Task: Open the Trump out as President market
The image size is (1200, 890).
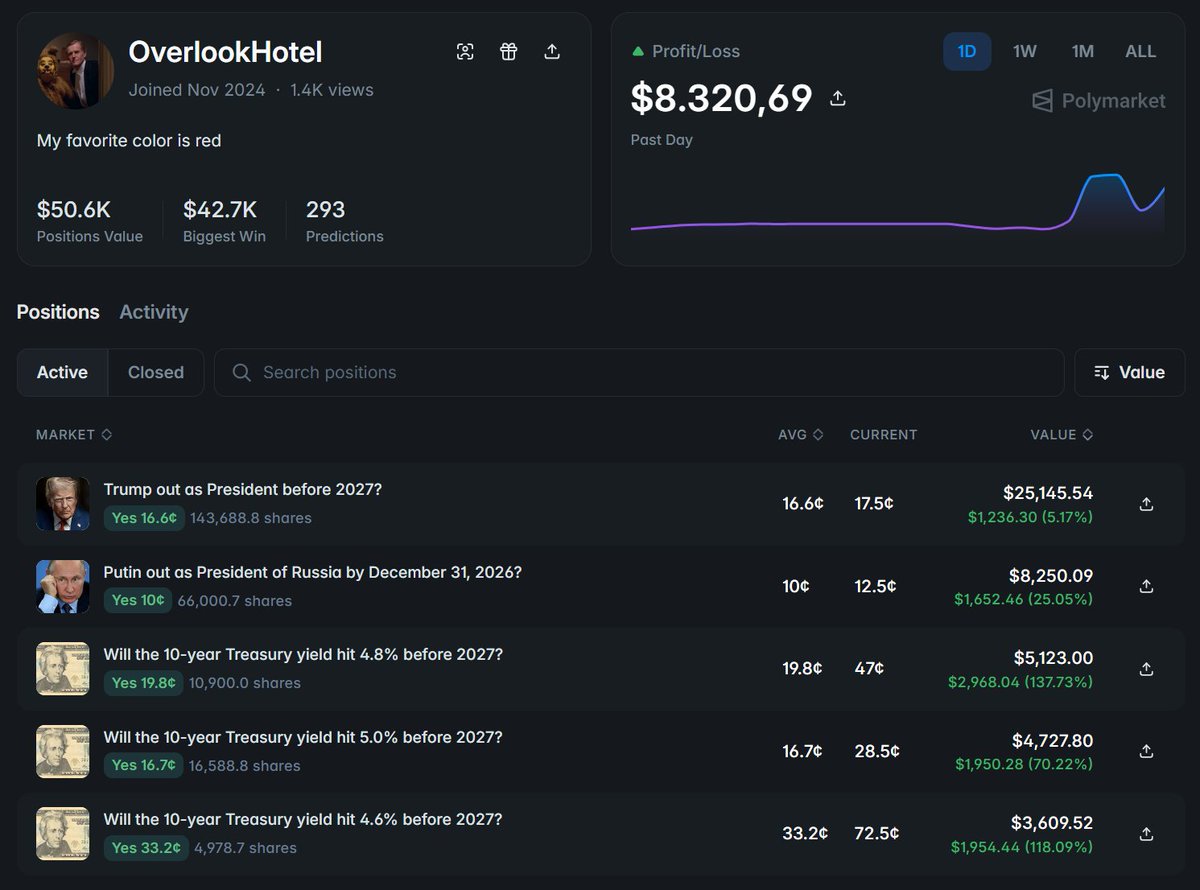Action: [x=243, y=489]
